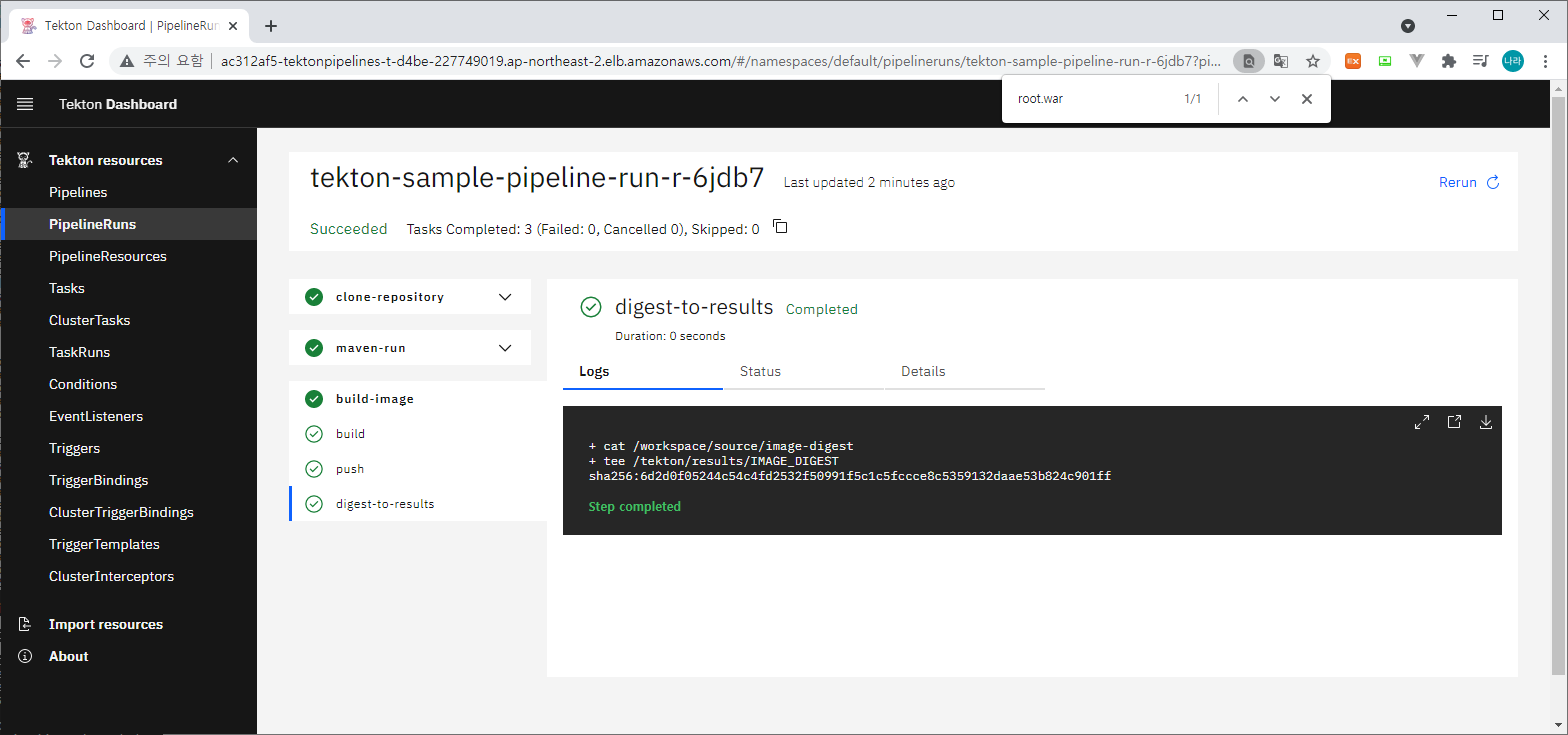Click the user profile avatar in Chrome

(x=1513, y=61)
